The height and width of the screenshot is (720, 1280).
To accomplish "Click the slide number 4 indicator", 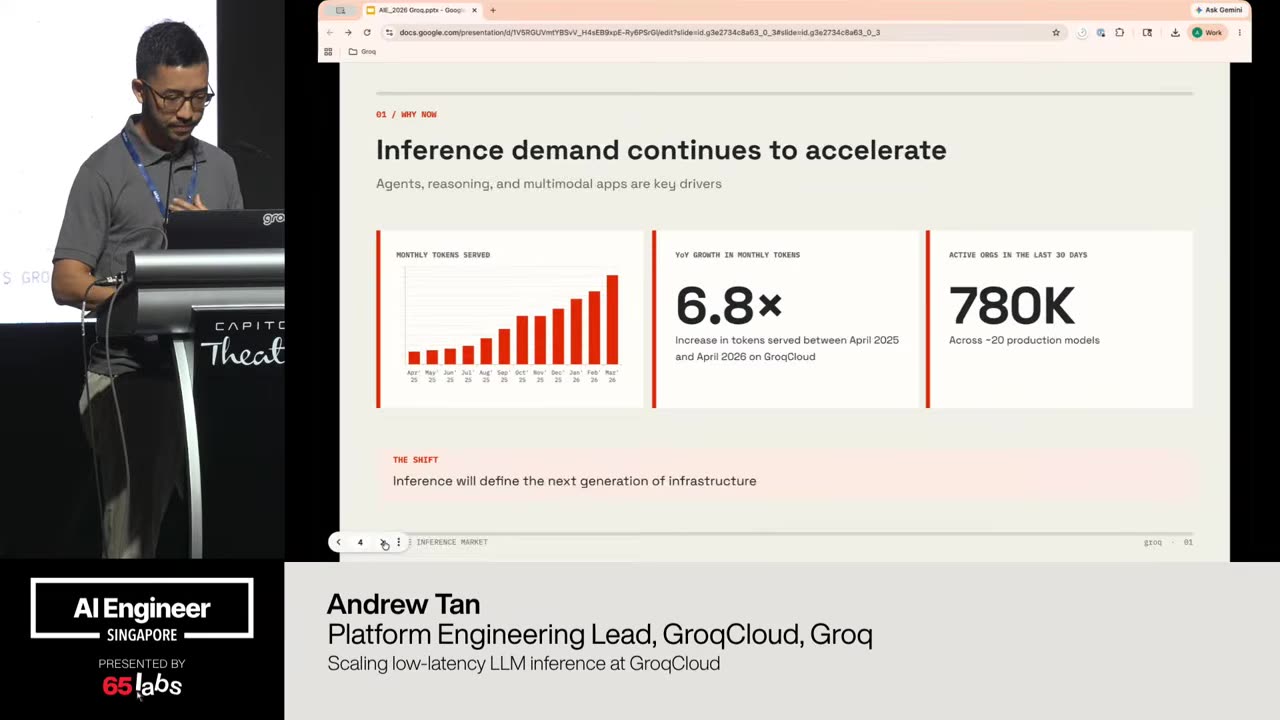I will [360, 542].
